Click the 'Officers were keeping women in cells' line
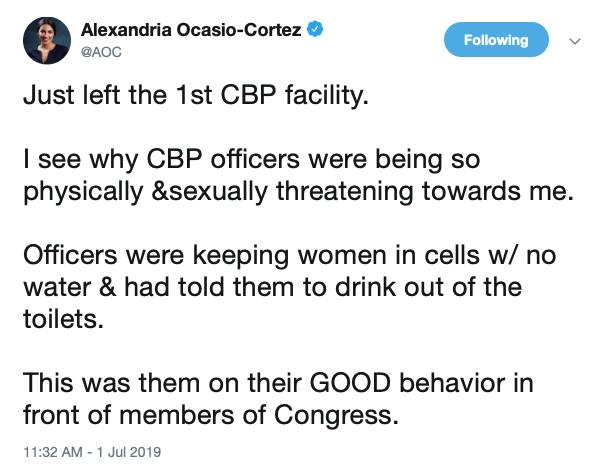606x470 pixels. 290,255
